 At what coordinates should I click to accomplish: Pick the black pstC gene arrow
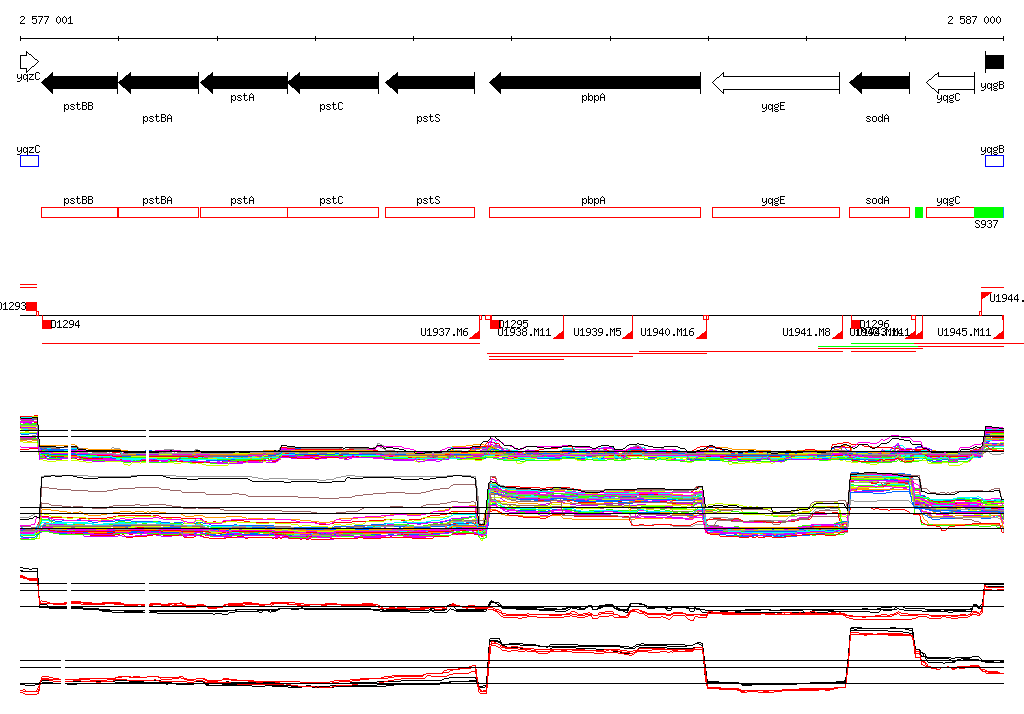(333, 83)
